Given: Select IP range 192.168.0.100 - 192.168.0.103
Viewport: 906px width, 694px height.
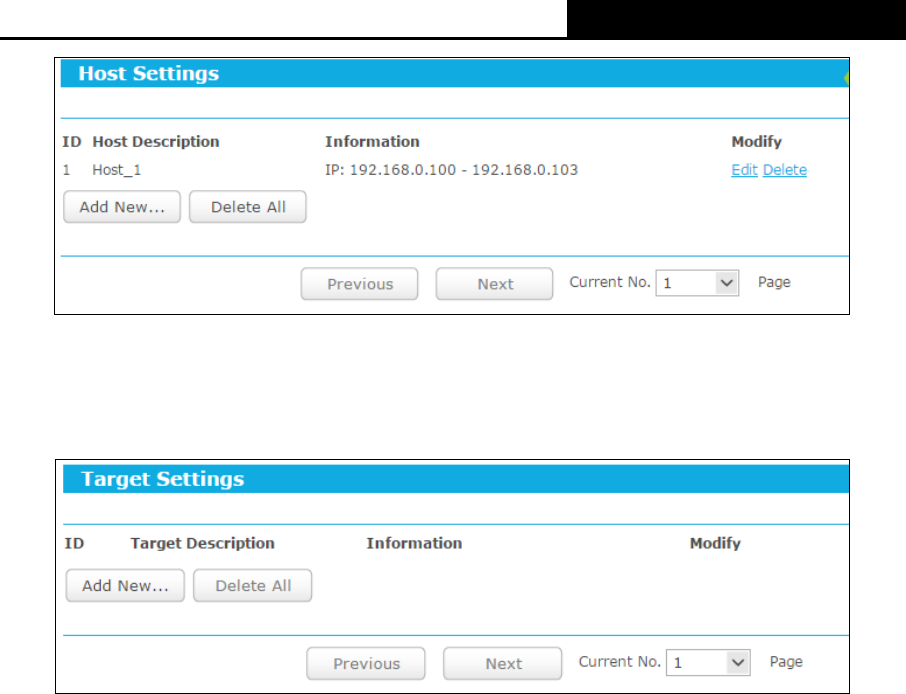Looking at the screenshot, I should (x=451, y=170).
